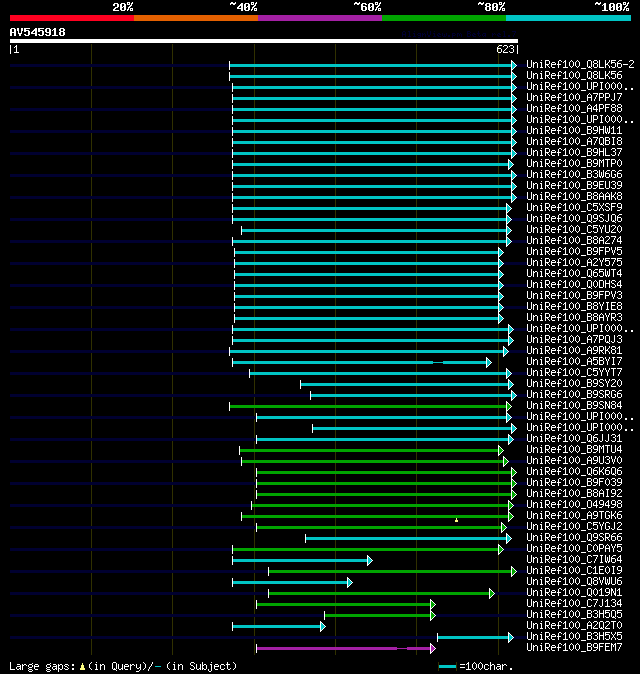Click the red 20% identity legend segment
The width and height of the screenshot is (640, 674).
click(72, 18)
